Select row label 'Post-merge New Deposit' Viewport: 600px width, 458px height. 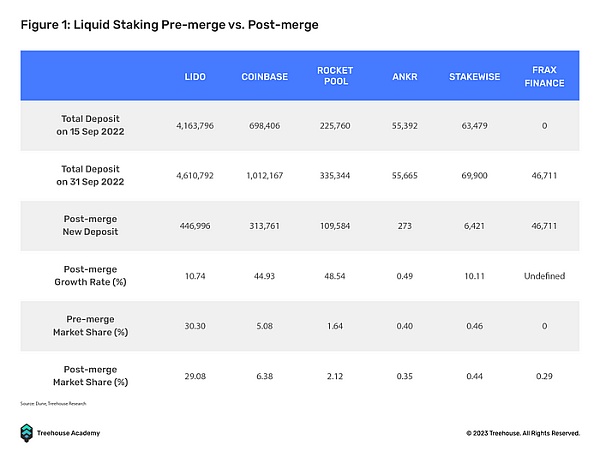[90, 225]
